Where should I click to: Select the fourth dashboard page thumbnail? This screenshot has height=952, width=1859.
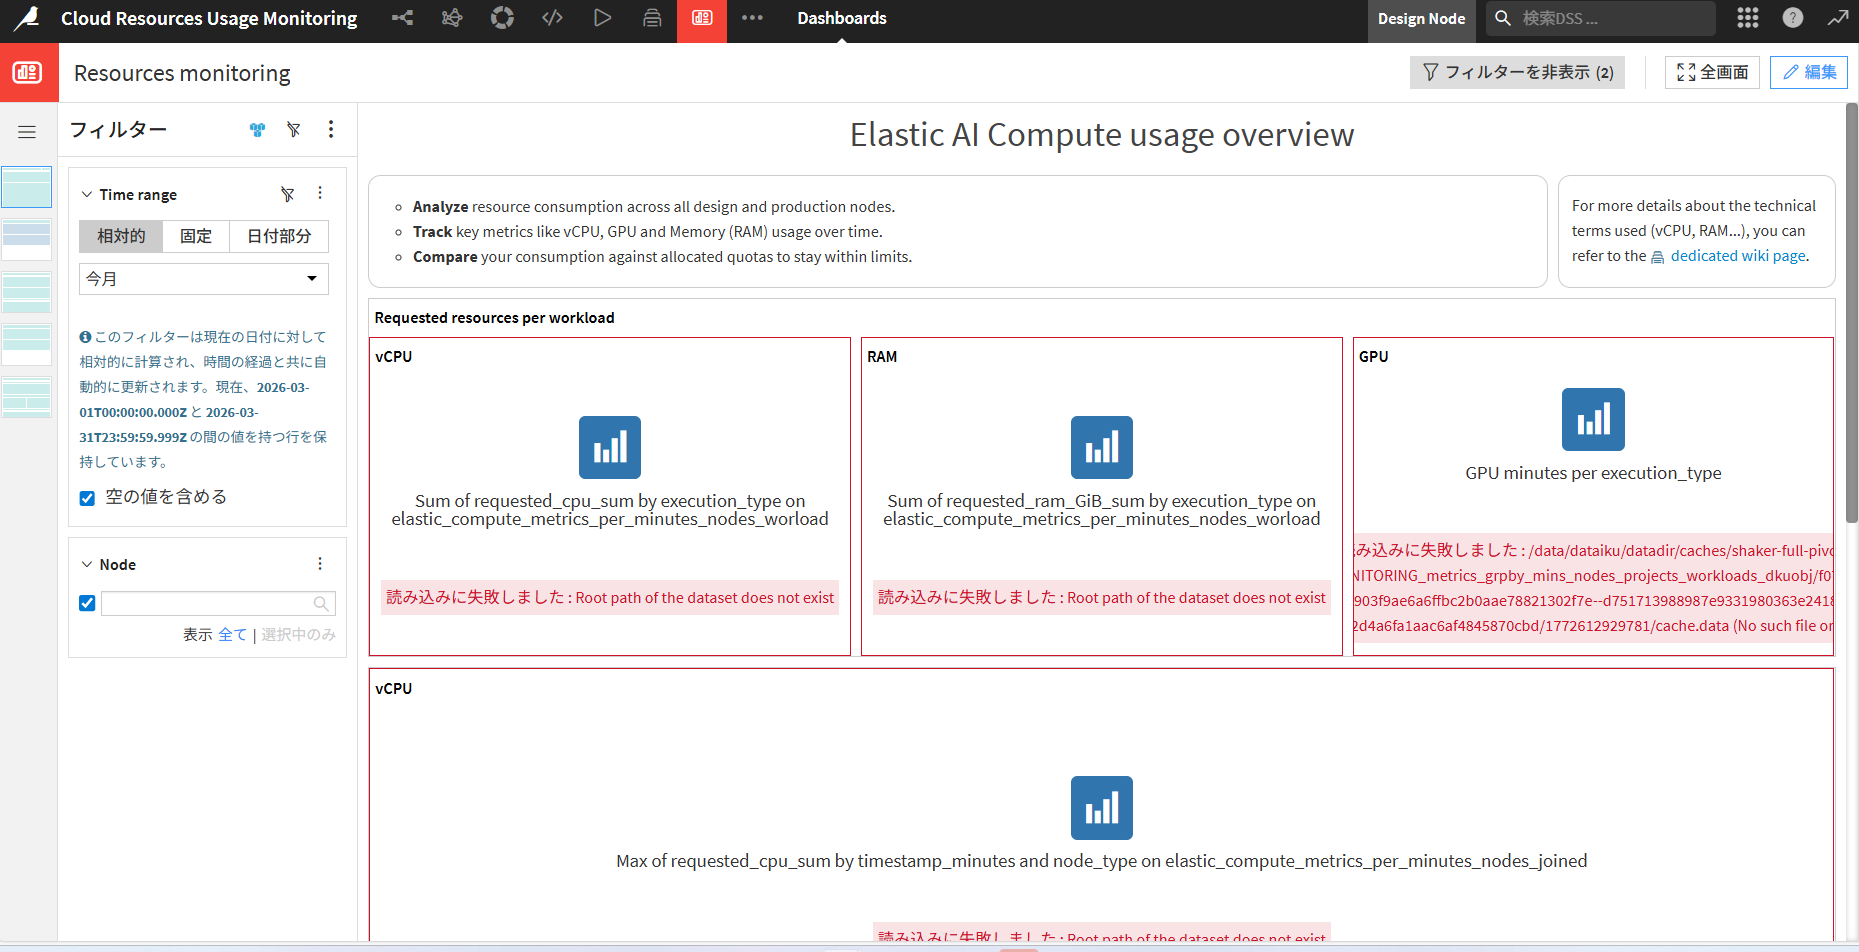27,345
